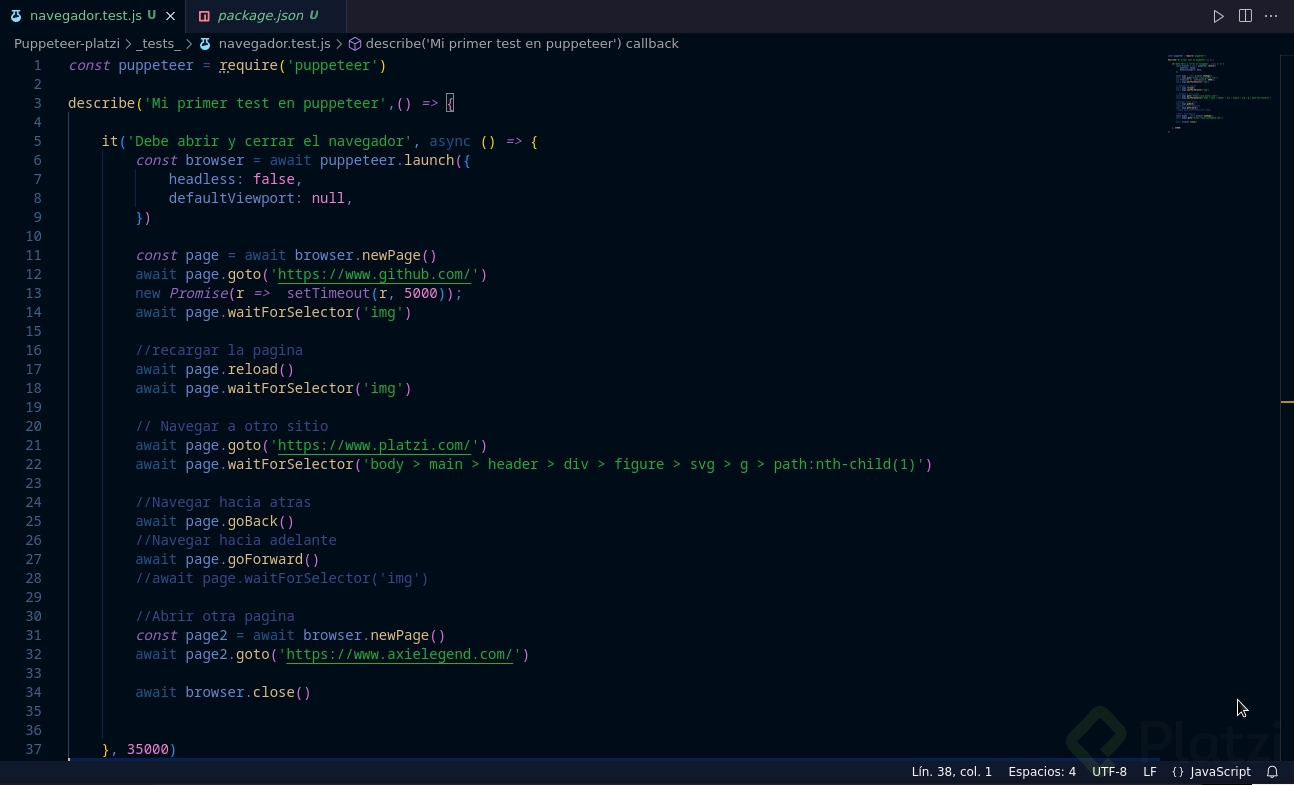1294x785 pixels.
Task: Click the 35000 timeout value
Action: pos(148,749)
